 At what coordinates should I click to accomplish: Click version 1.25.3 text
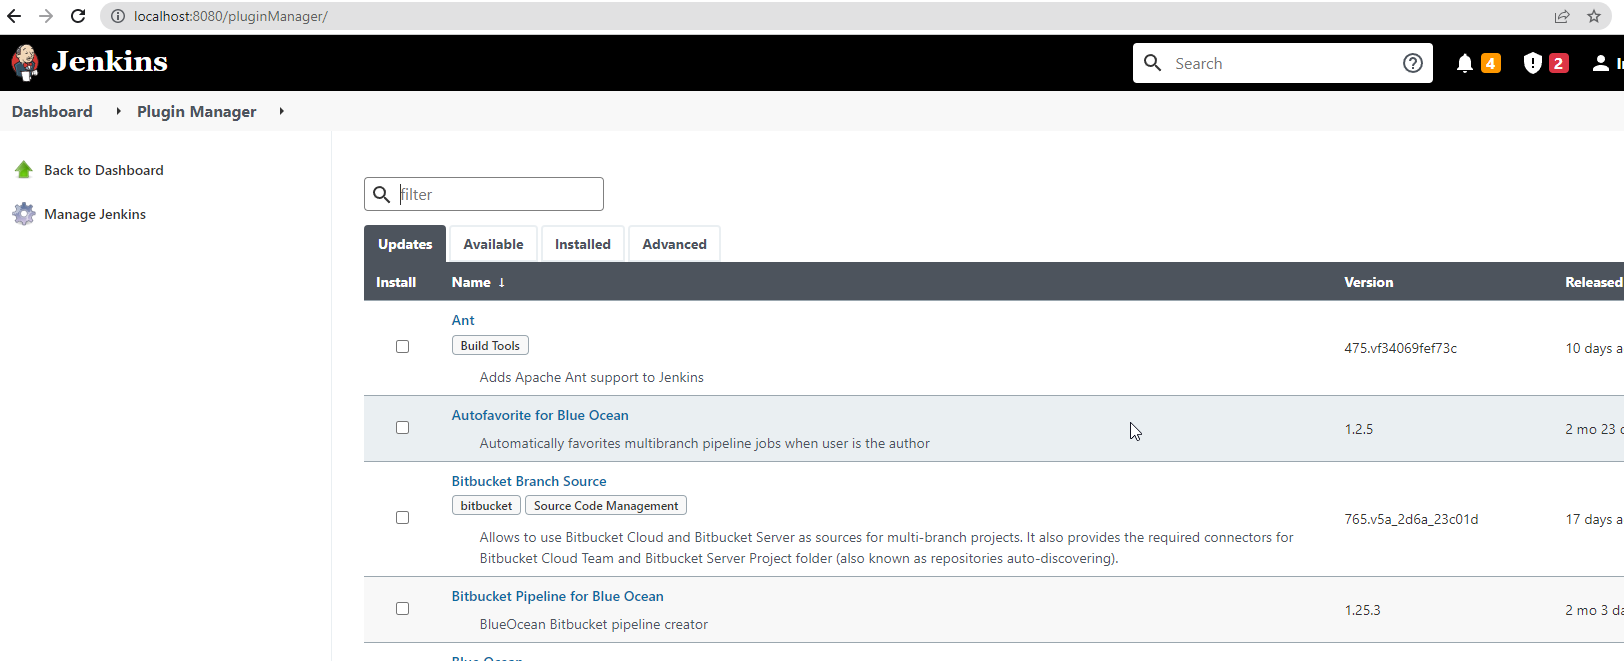pyautogui.click(x=1362, y=610)
